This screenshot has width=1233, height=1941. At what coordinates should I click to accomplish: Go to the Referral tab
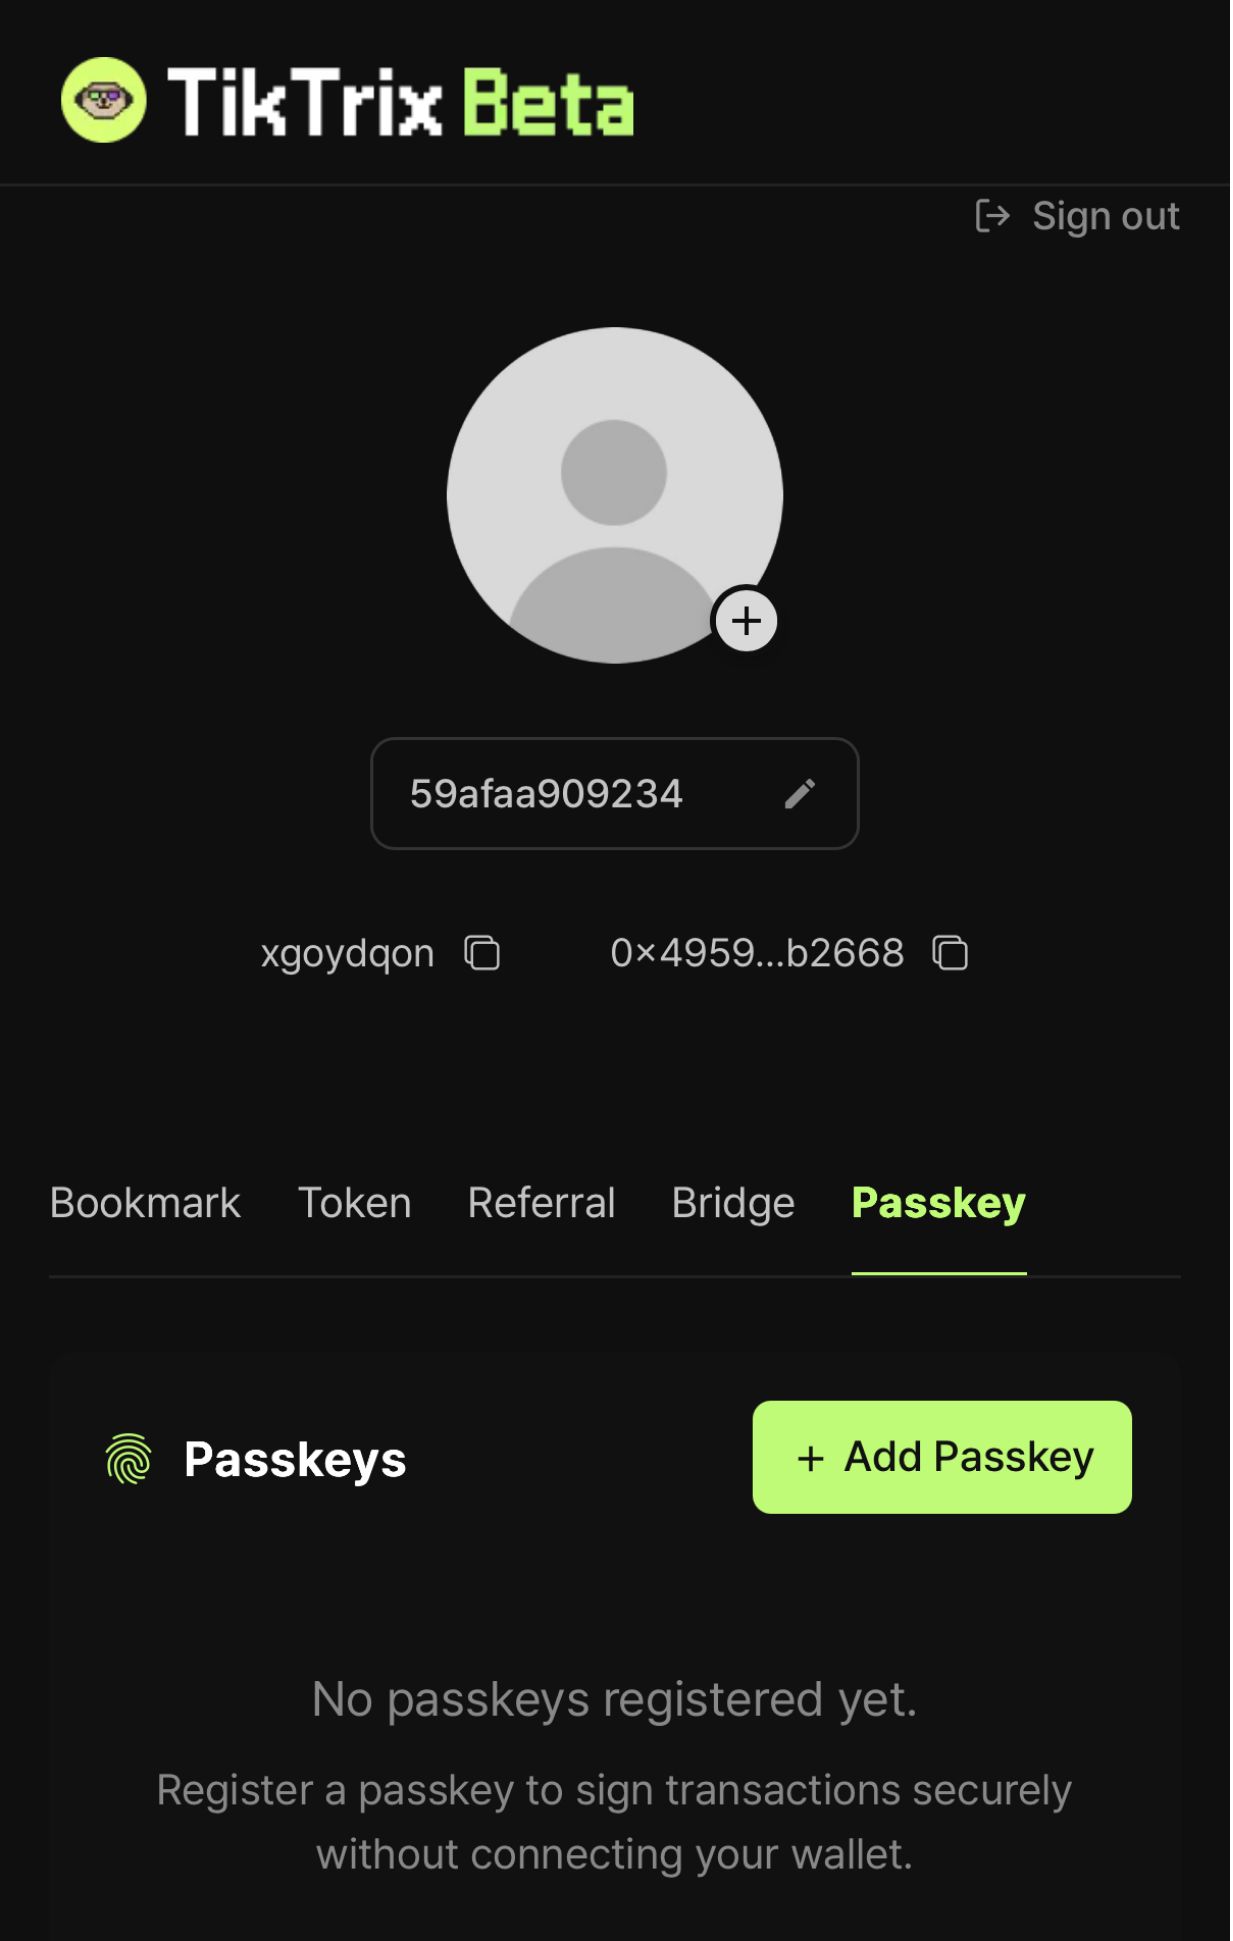click(x=541, y=1203)
